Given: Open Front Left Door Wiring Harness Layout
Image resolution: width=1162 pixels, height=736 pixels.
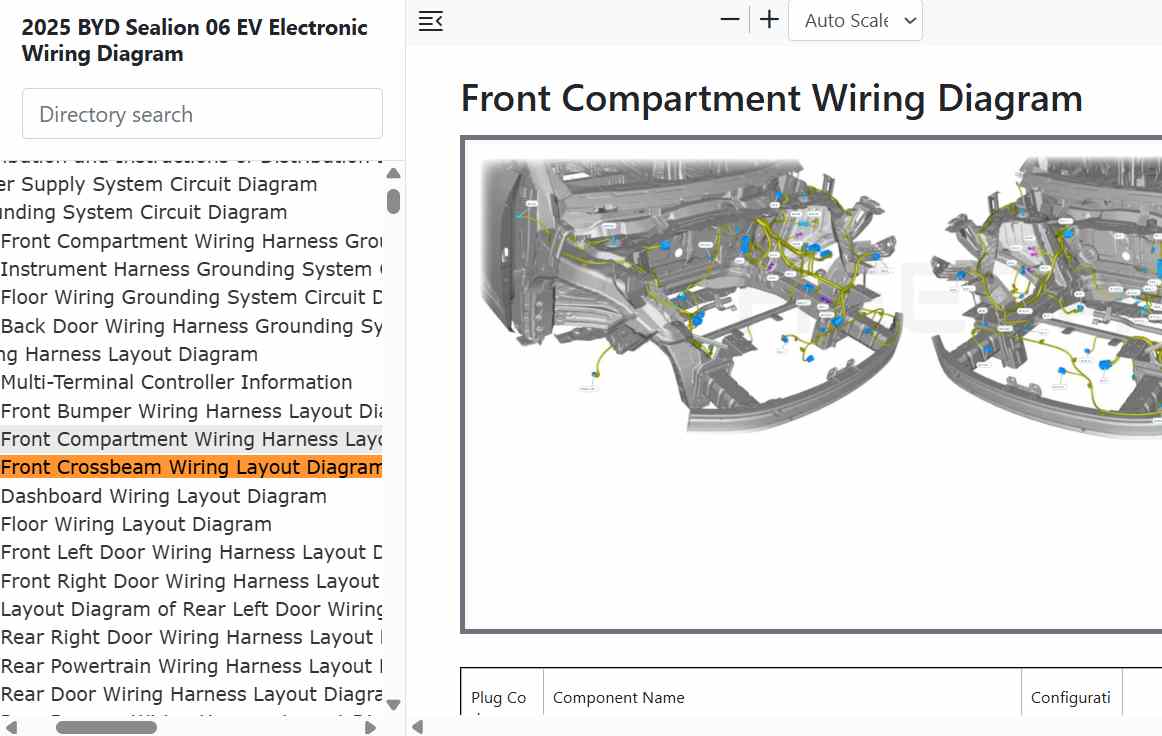Looking at the screenshot, I should click(x=191, y=553).
